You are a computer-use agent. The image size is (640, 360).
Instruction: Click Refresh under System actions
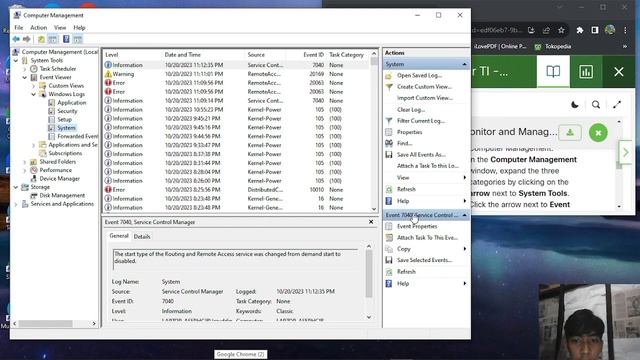406,189
